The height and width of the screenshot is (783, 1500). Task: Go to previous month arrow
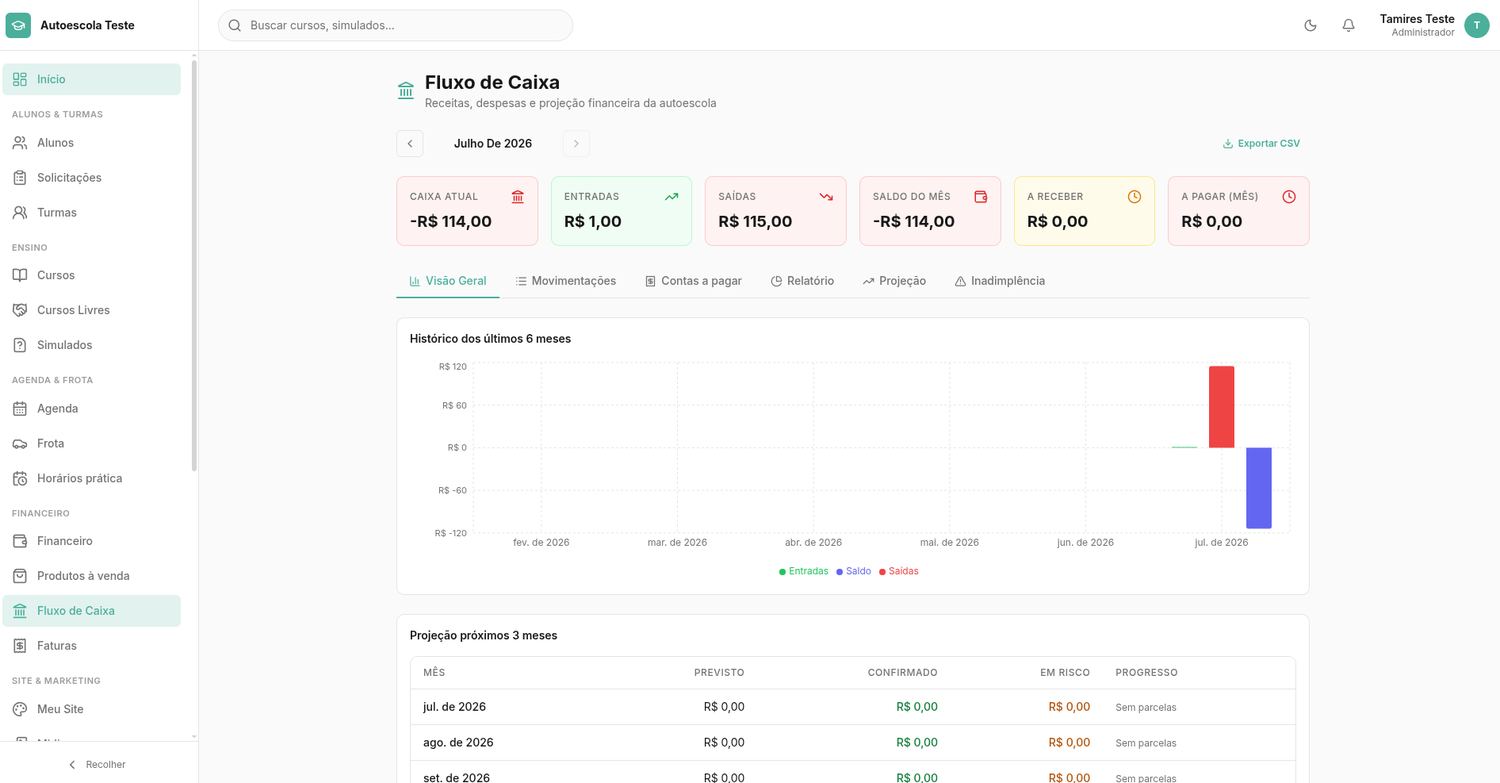[410, 143]
